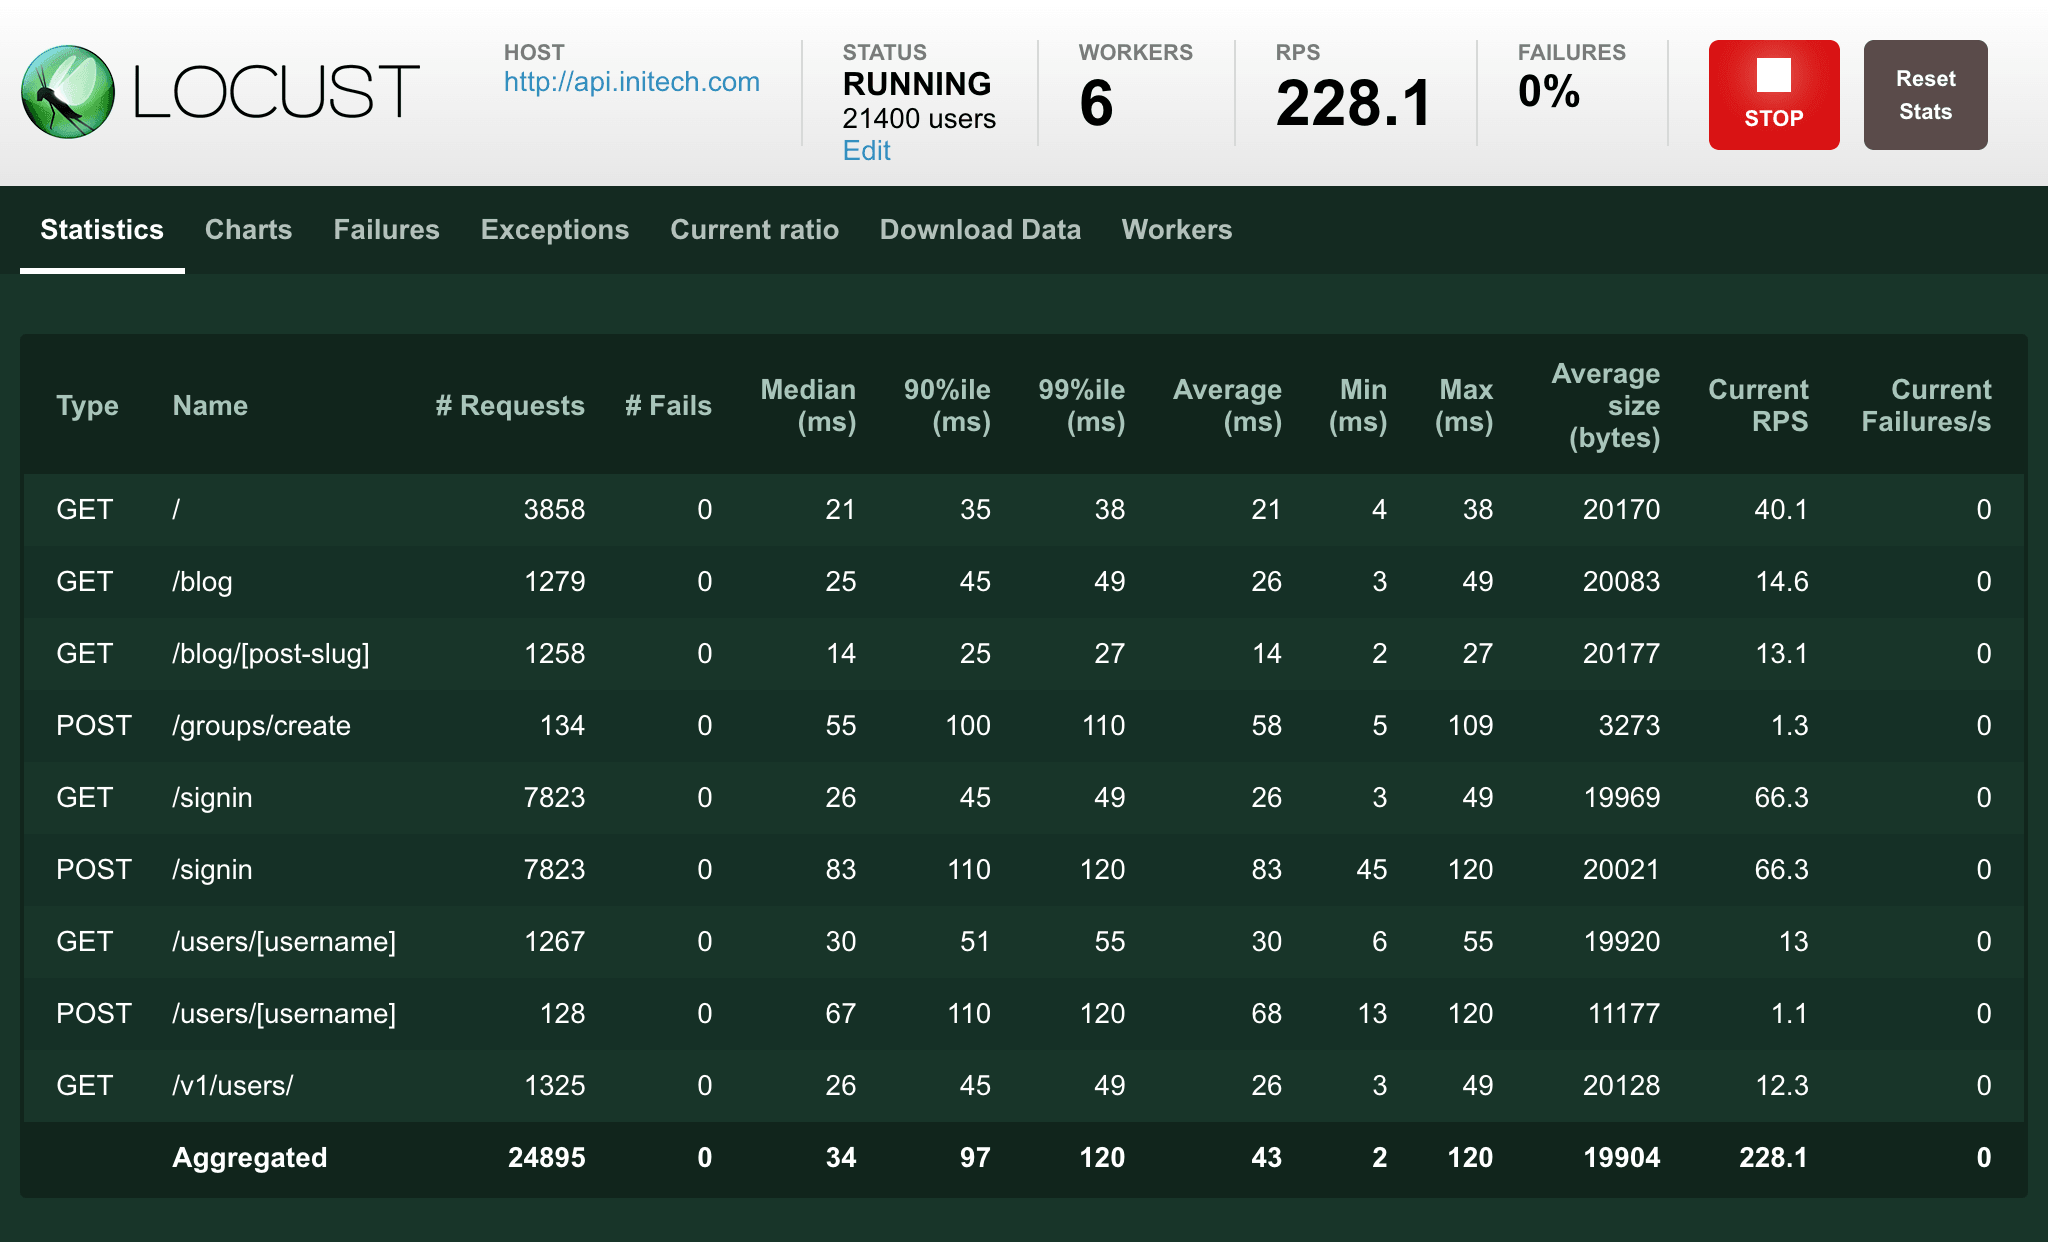Open the Download Data tab
Image resolution: width=2048 pixels, height=1242 pixels.
[979, 230]
